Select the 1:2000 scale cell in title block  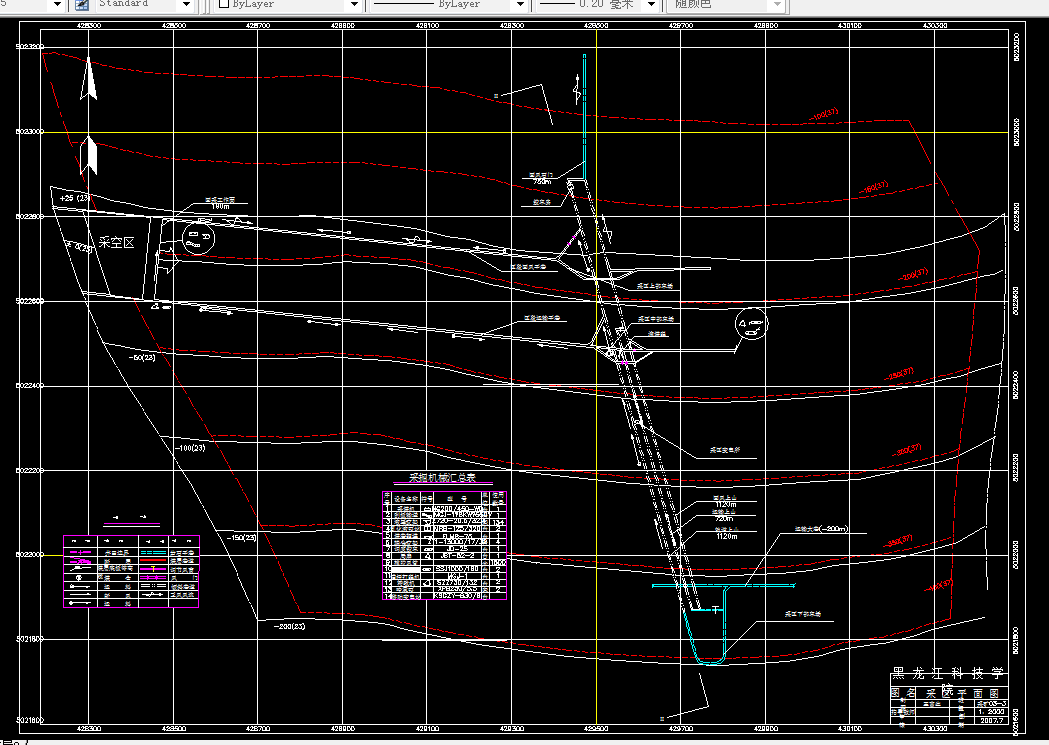pyautogui.click(x=991, y=712)
